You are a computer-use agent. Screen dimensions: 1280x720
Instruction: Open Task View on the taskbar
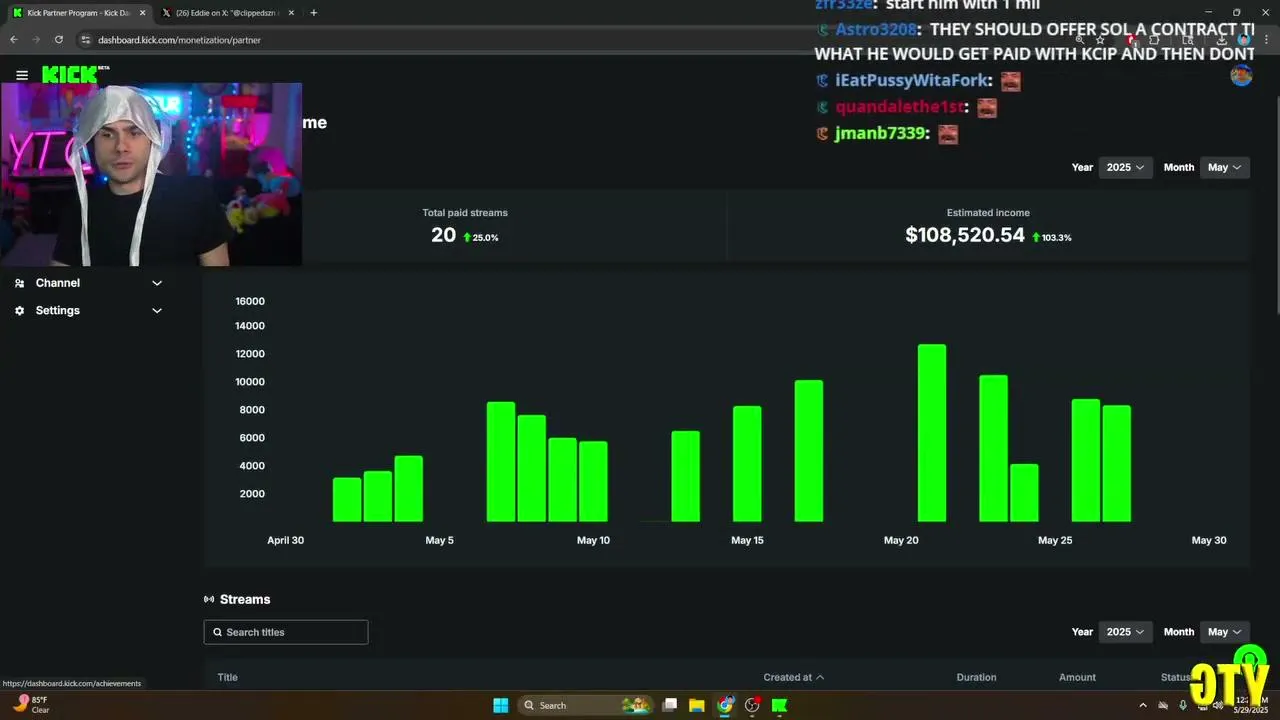[670, 705]
